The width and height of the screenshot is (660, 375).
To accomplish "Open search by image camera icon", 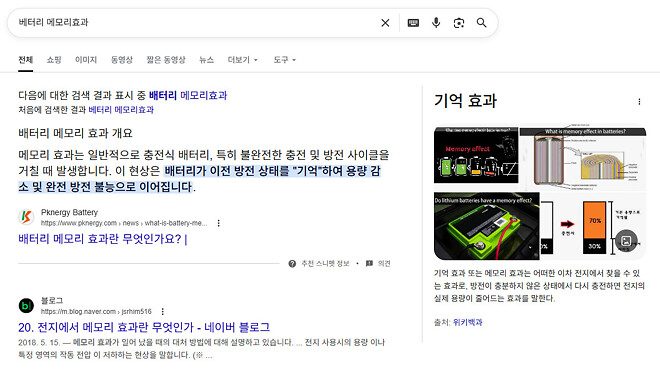I will 459,23.
